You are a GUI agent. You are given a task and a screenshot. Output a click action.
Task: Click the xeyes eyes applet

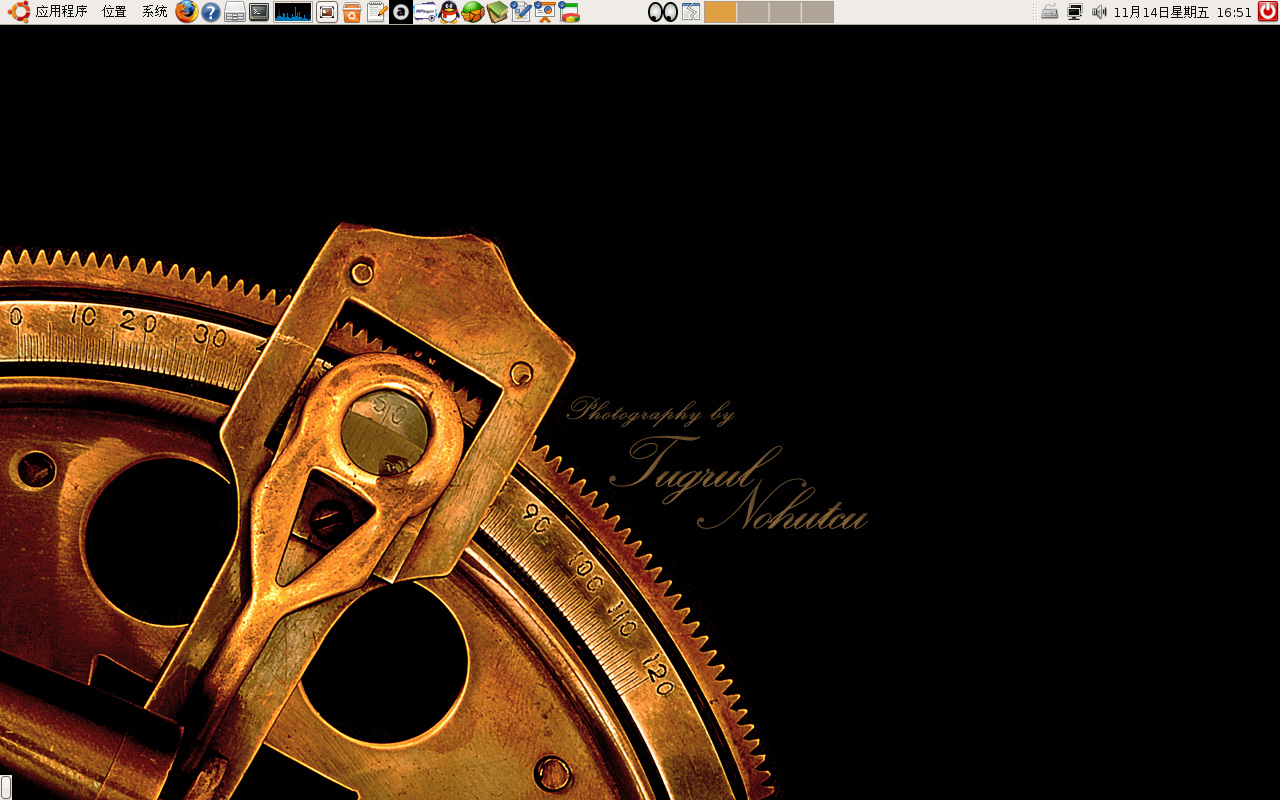(x=662, y=12)
